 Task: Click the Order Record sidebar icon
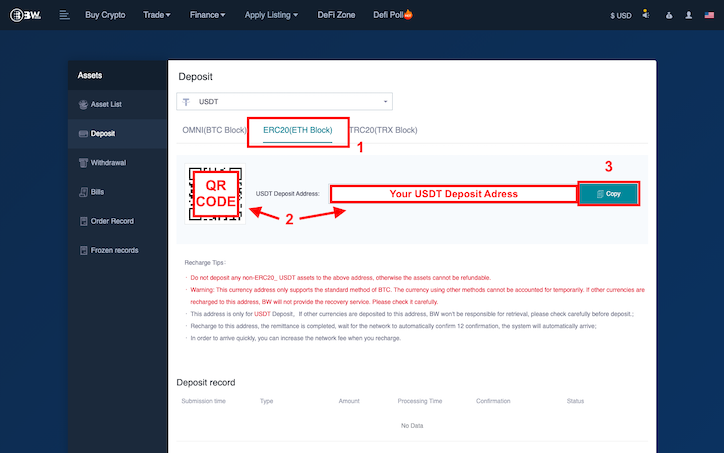pos(83,221)
